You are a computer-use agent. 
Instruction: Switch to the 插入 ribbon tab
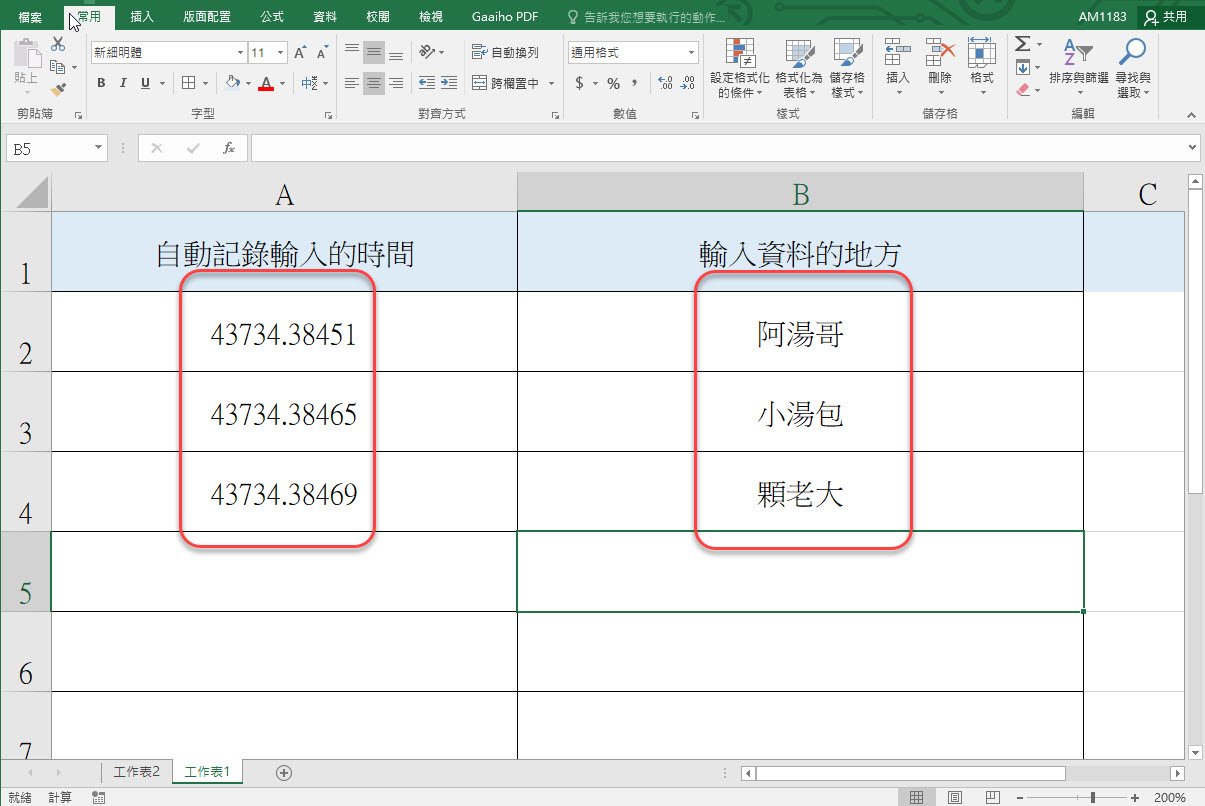[x=142, y=17]
